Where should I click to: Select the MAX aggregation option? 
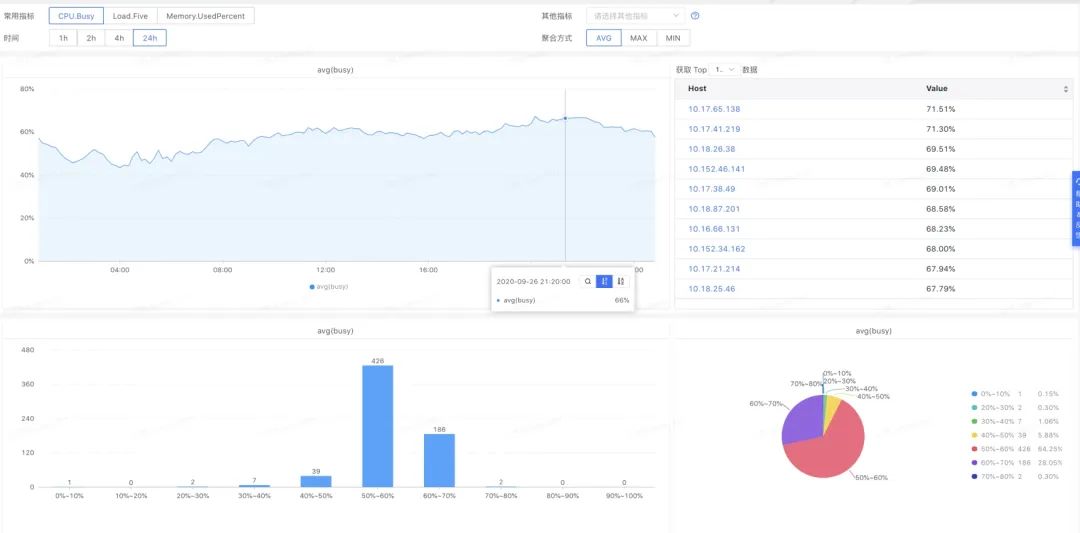coord(638,38)
